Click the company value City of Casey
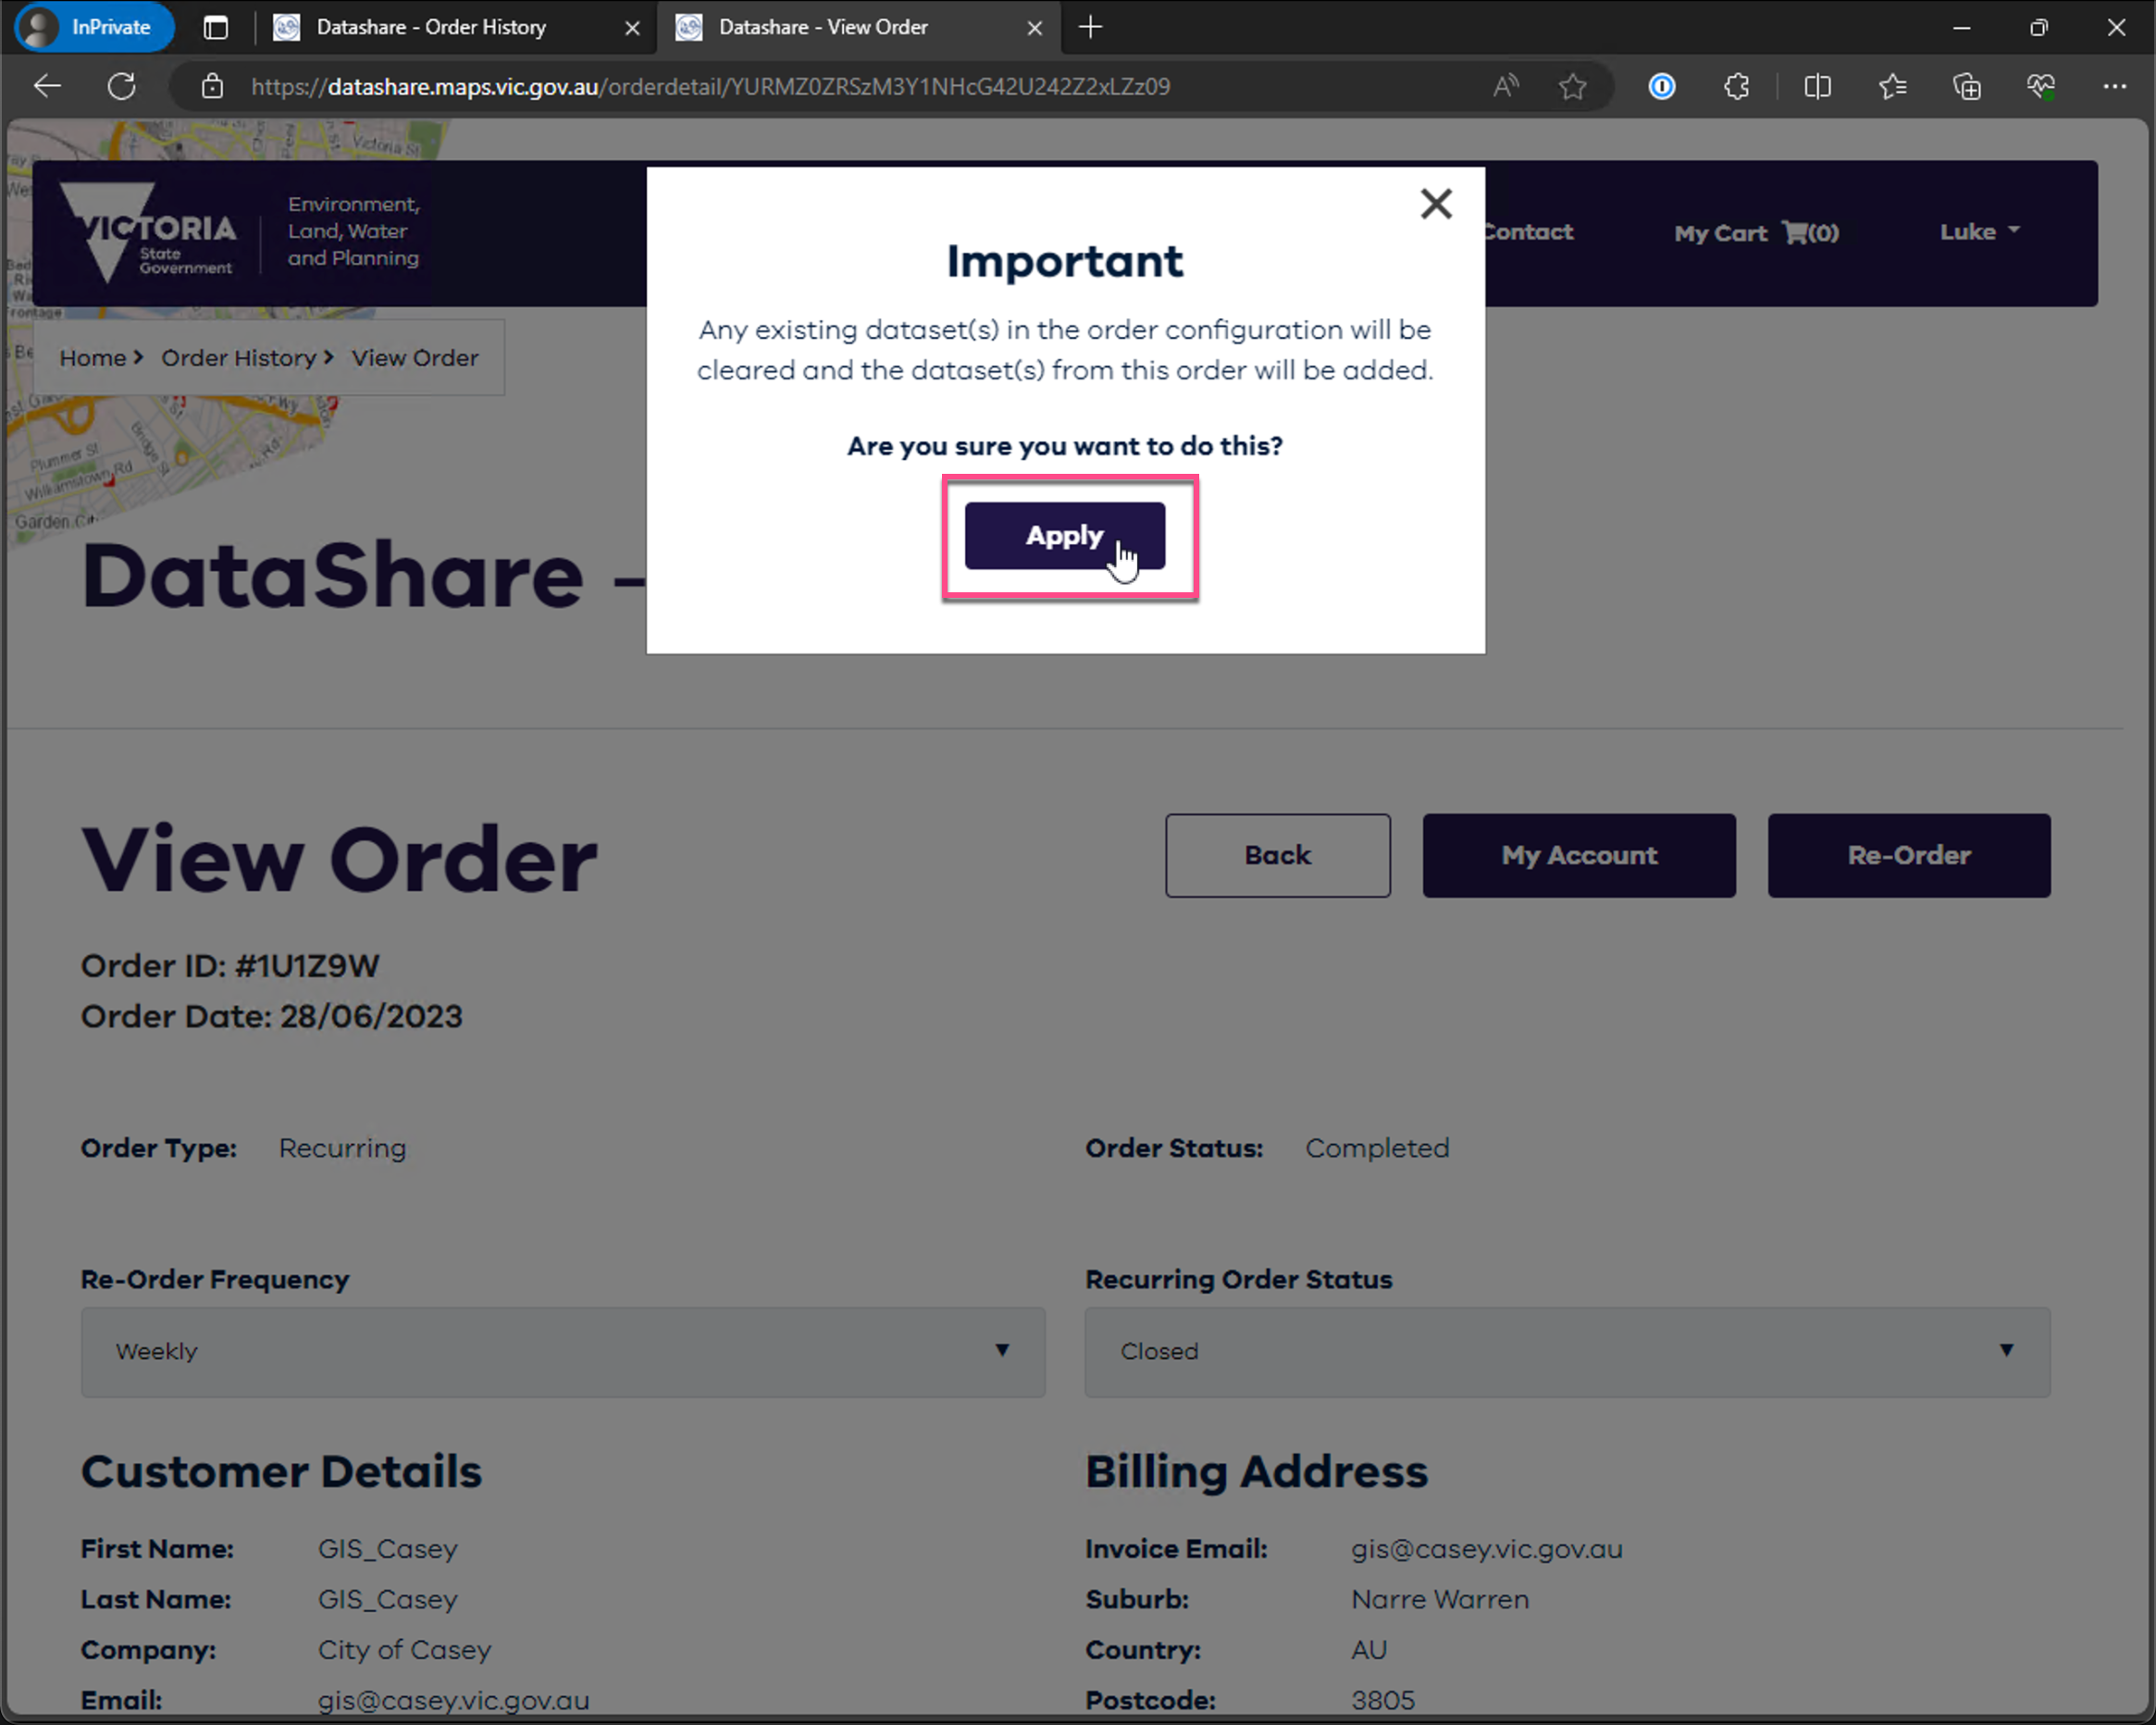Screen dimensions: 2156x1725 click(x=405, y=1650)
